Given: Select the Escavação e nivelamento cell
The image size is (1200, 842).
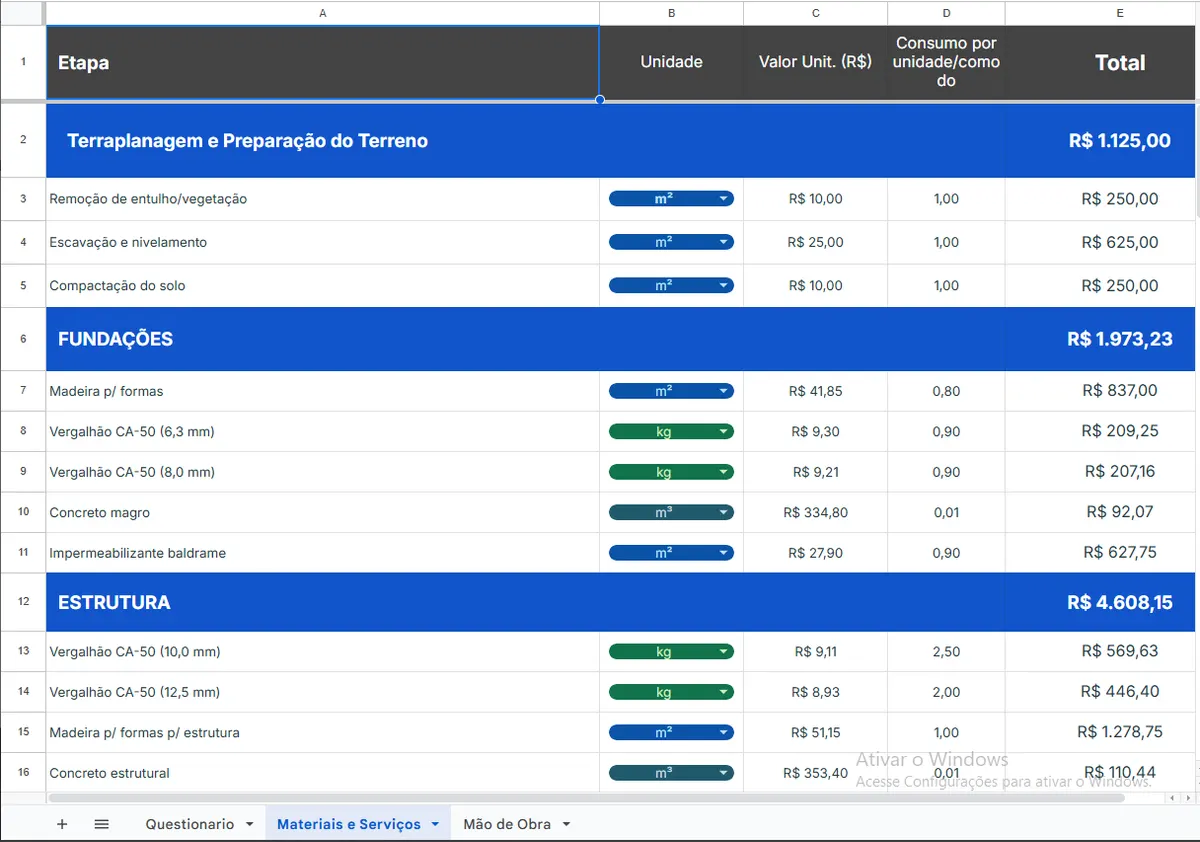Looking at the screenshot, I should [322, 242].
